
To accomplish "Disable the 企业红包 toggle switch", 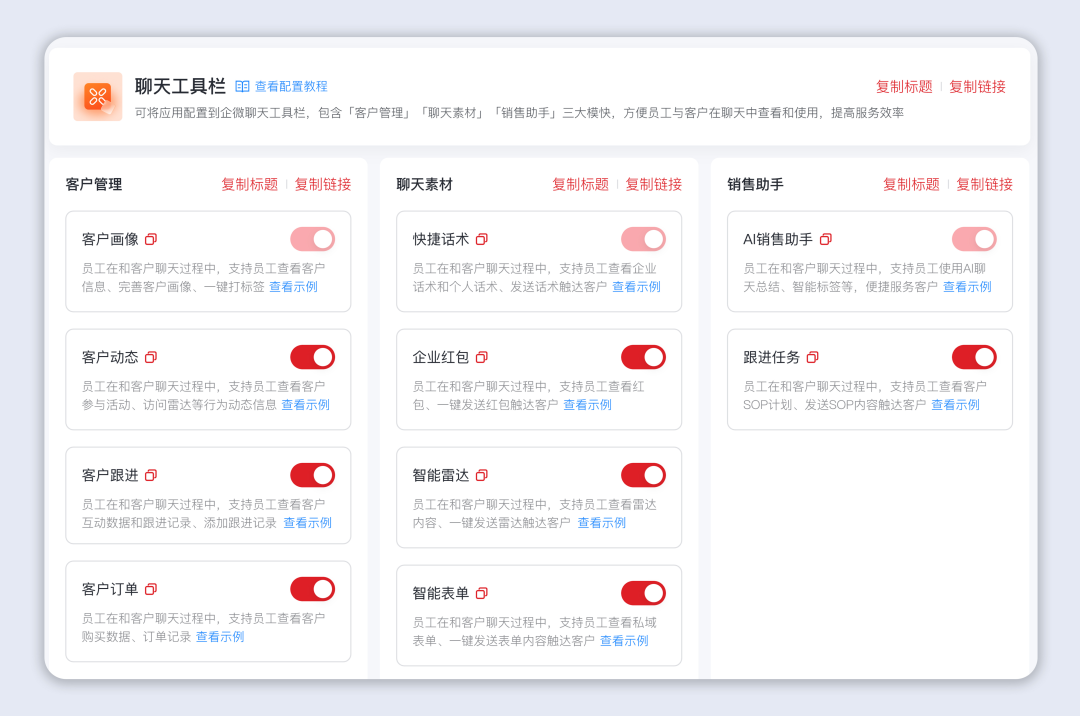I will 643,357.
